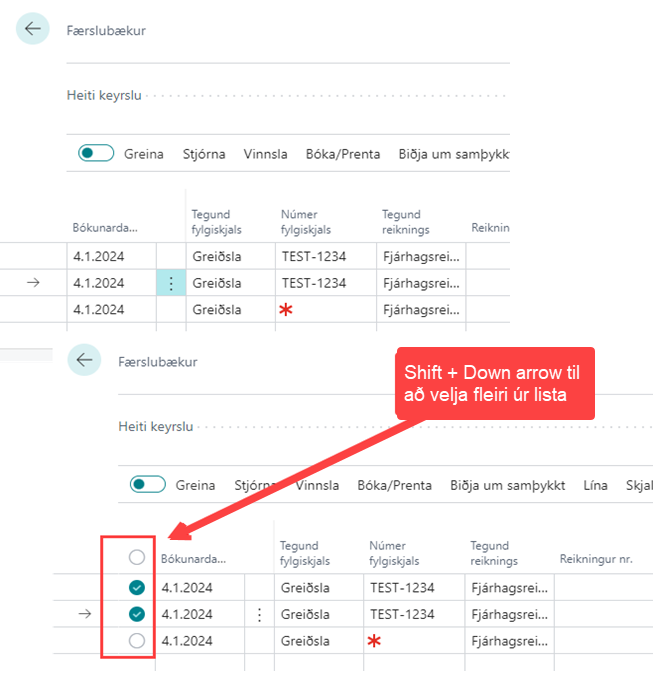
Task: Click the back arrow in the lower Færslubækur page
Action: 85,360
